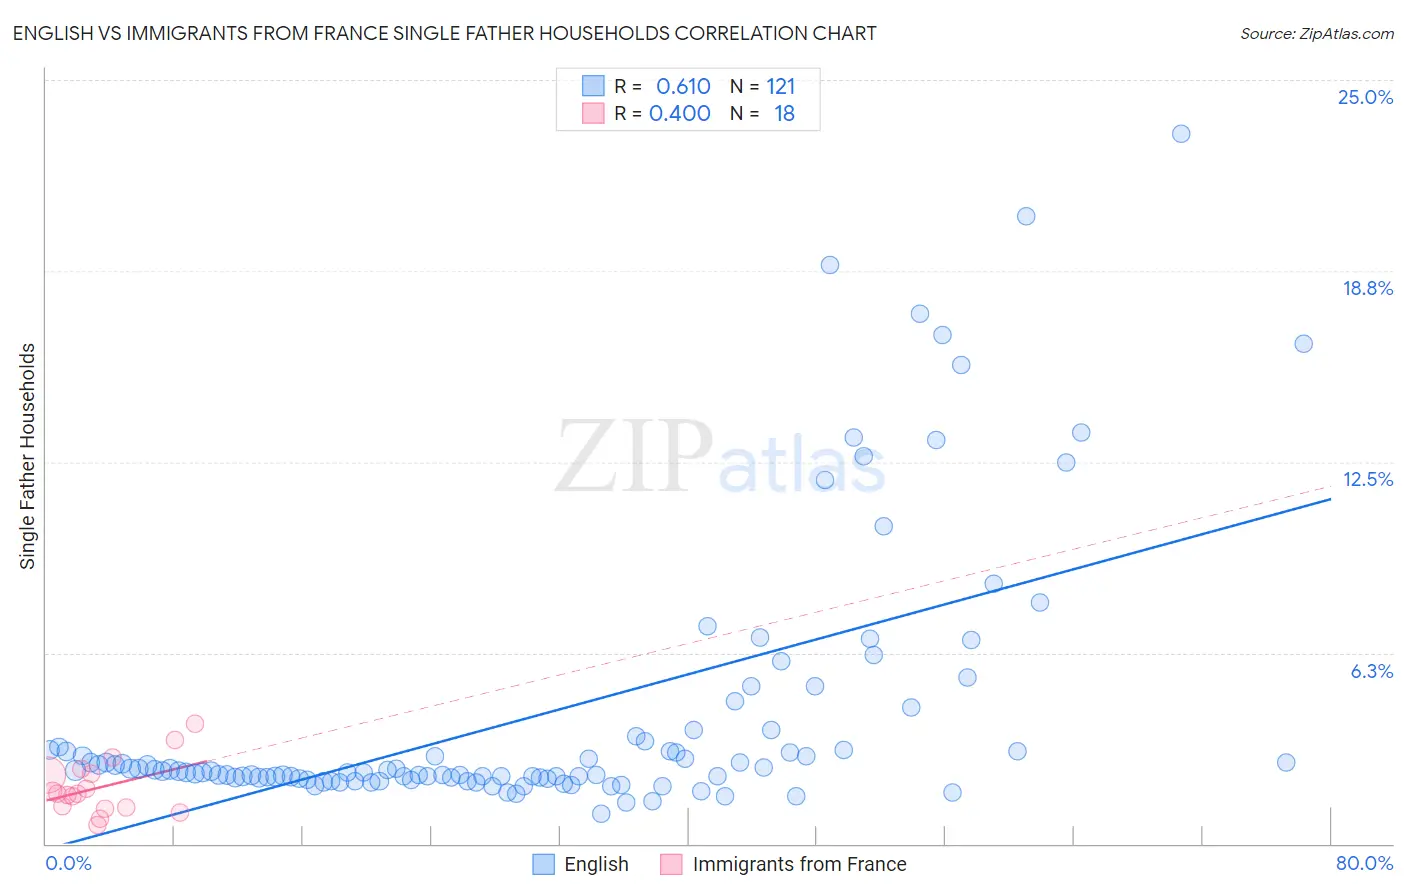Click the 0.610 correlation value
Viewport: 1406px width, 892px height.
pyautogui.click(x=683, y=86)
